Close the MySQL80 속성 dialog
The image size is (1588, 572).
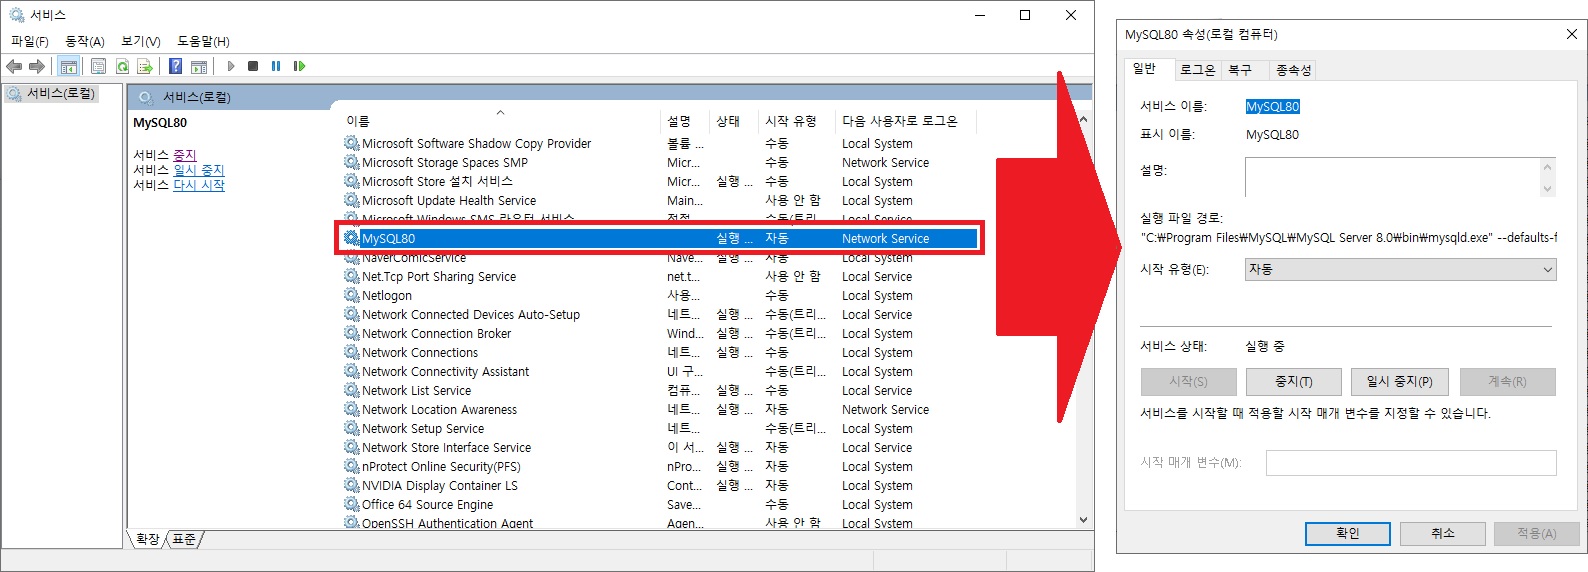[1571, 34]
